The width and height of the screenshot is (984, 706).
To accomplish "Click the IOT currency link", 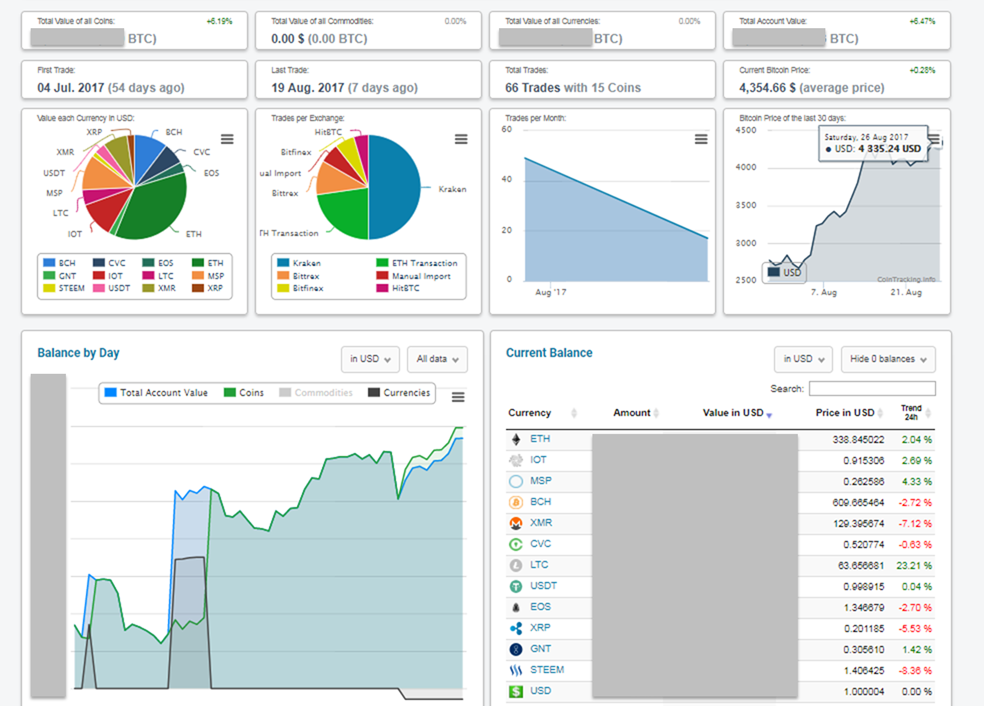I will [538, 460].
